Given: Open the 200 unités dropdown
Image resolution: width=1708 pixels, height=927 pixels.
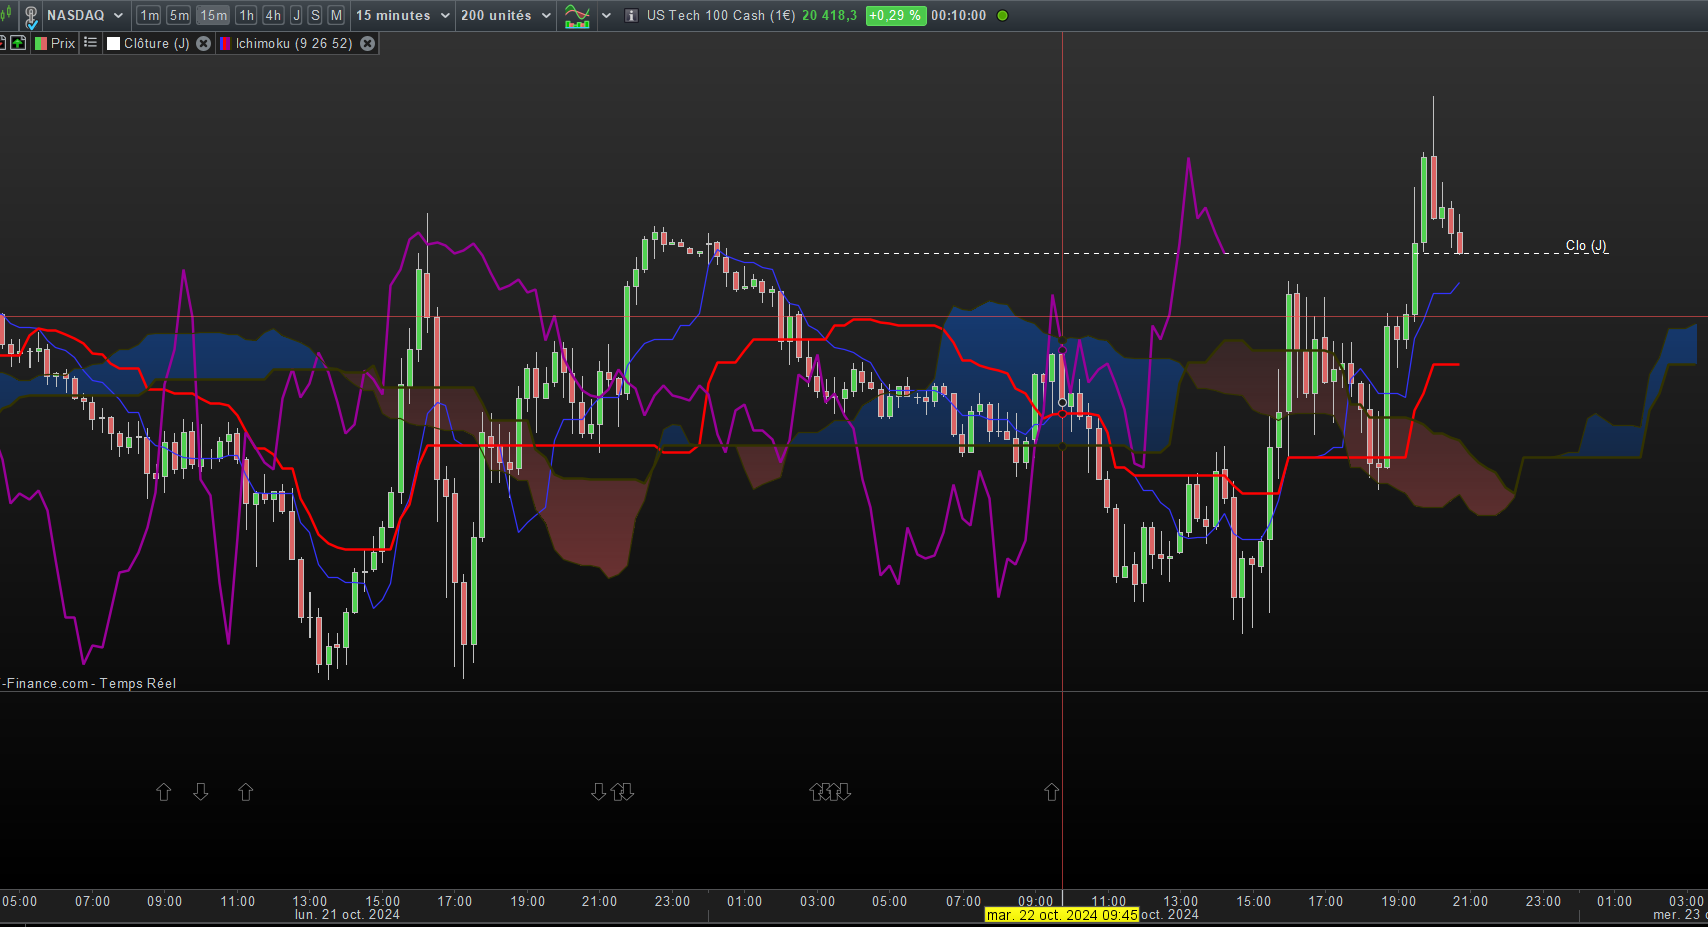Looking at the screenshot, I should [506, 16].
